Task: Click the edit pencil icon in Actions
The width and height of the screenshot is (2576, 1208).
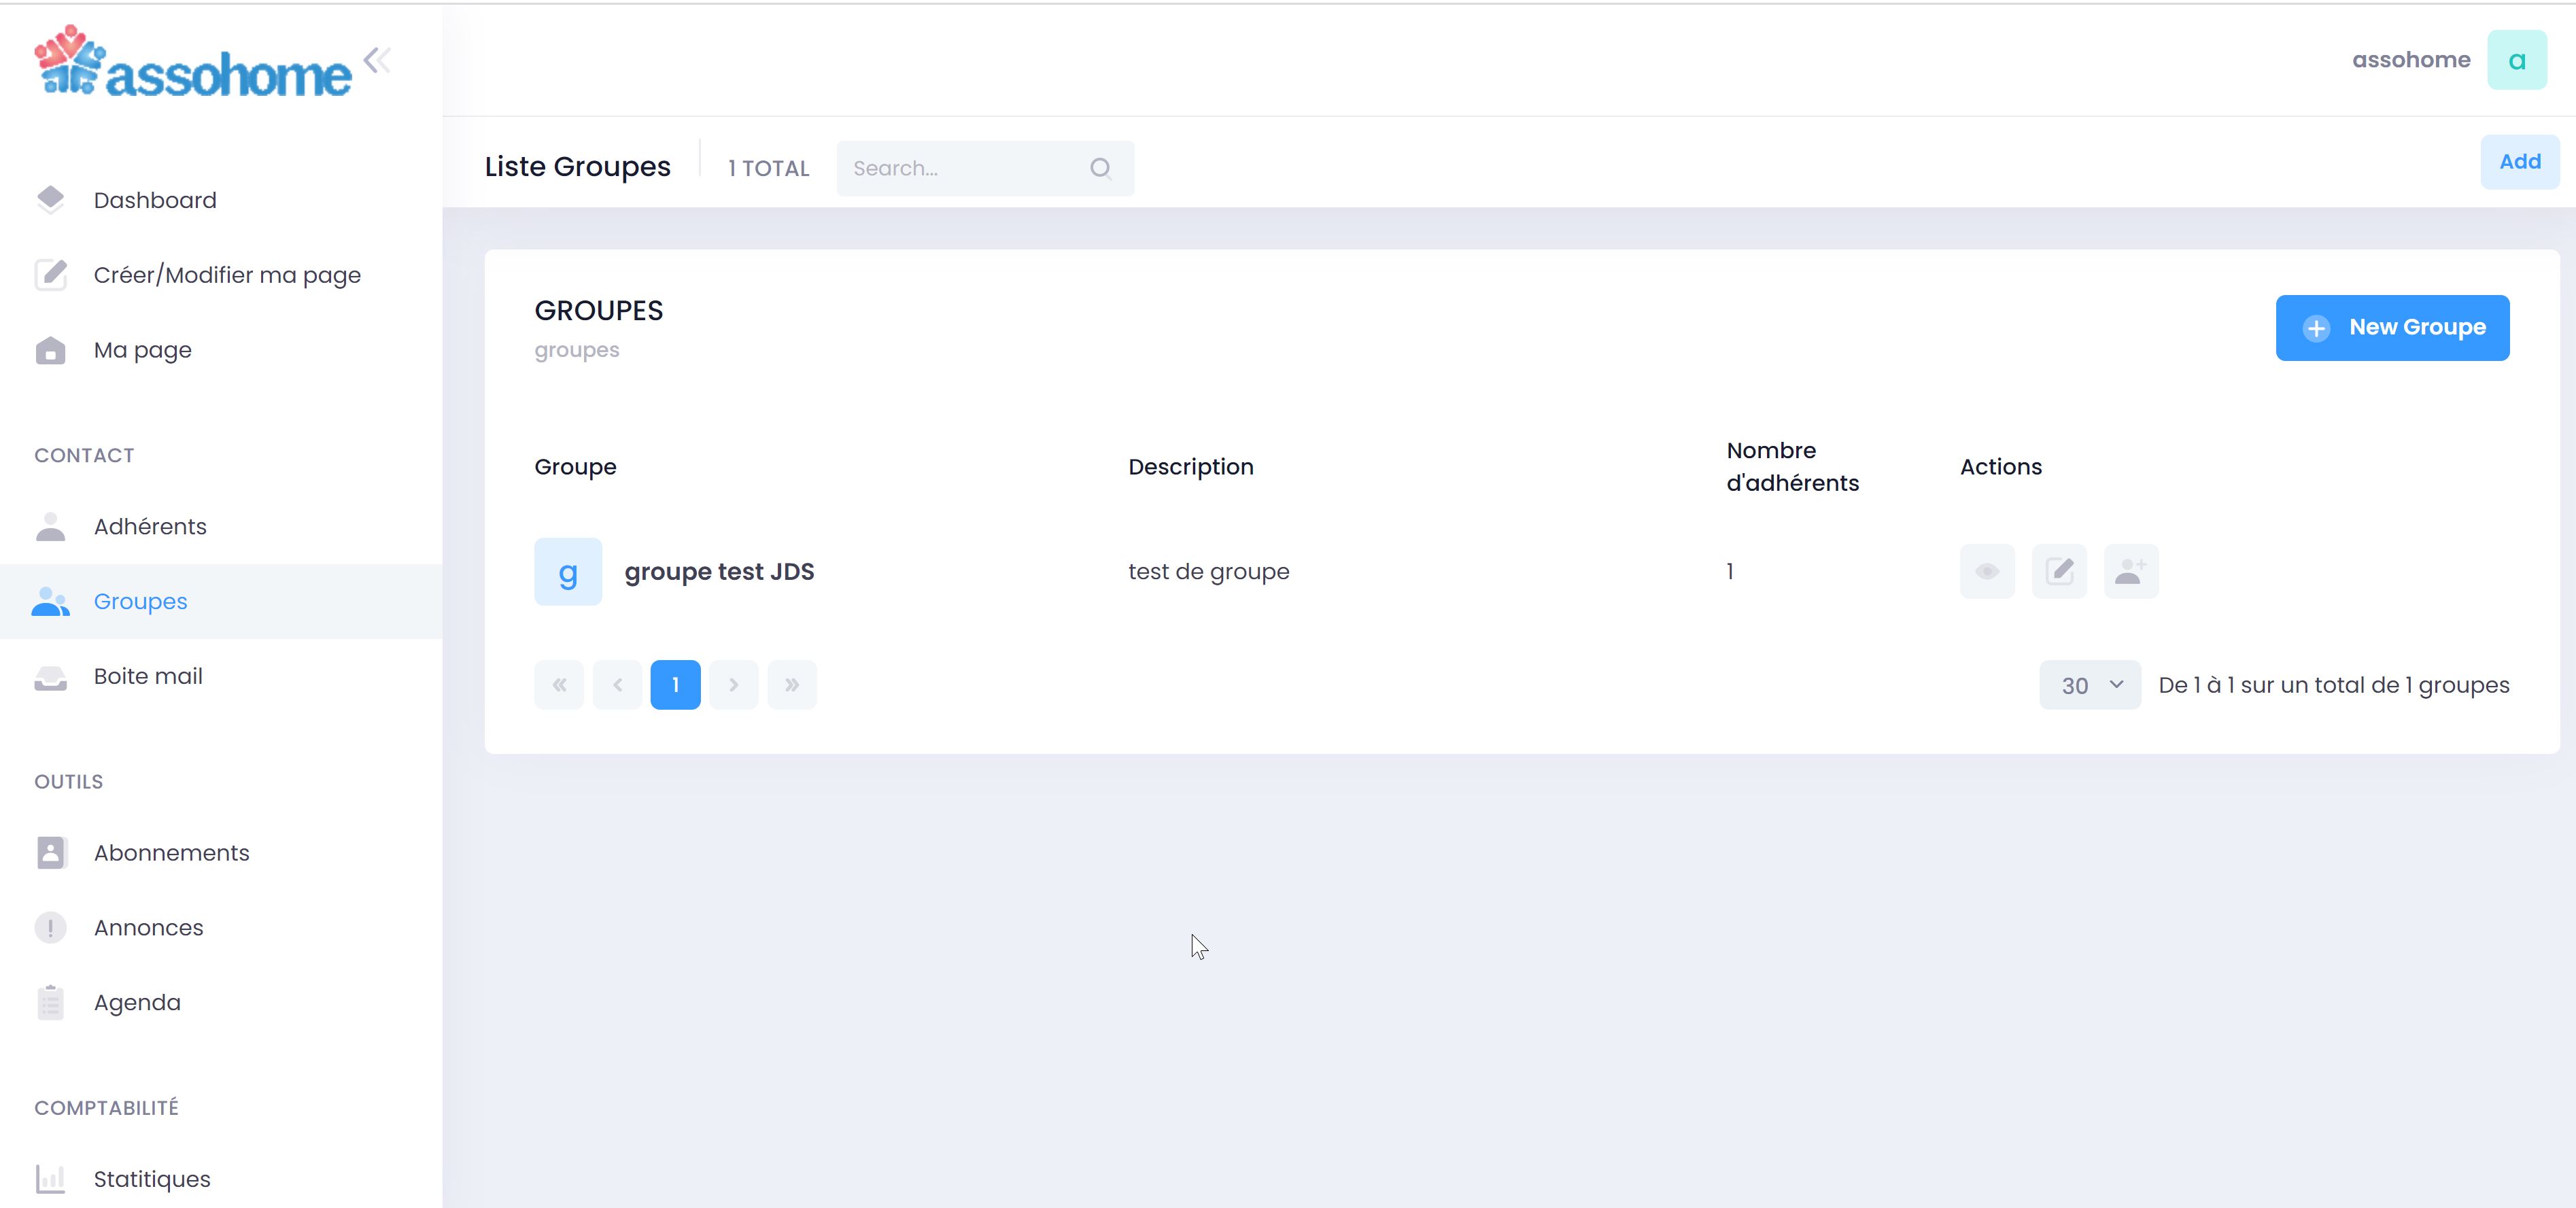Action: pos(2058,571)
